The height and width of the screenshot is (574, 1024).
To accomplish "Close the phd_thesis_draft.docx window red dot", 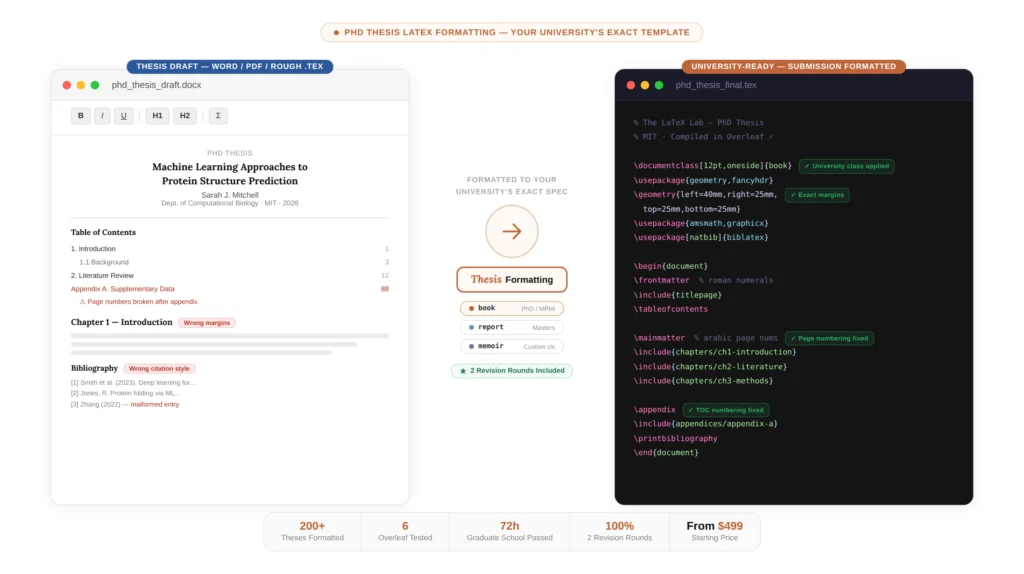I will [x=67, y=85].
